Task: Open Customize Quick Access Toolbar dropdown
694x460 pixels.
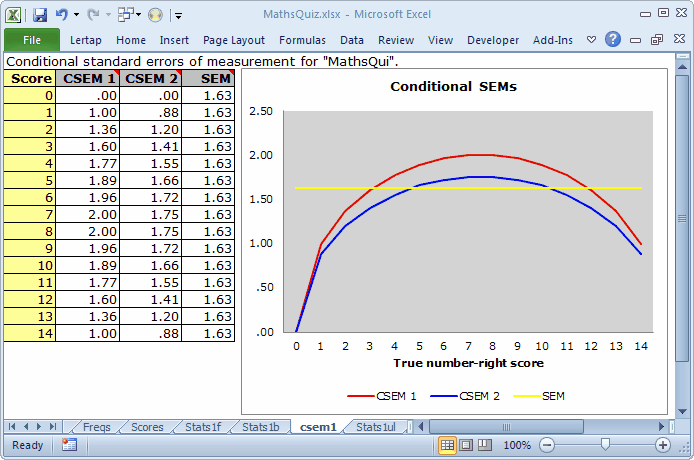Action: click(x=178, y=16)
